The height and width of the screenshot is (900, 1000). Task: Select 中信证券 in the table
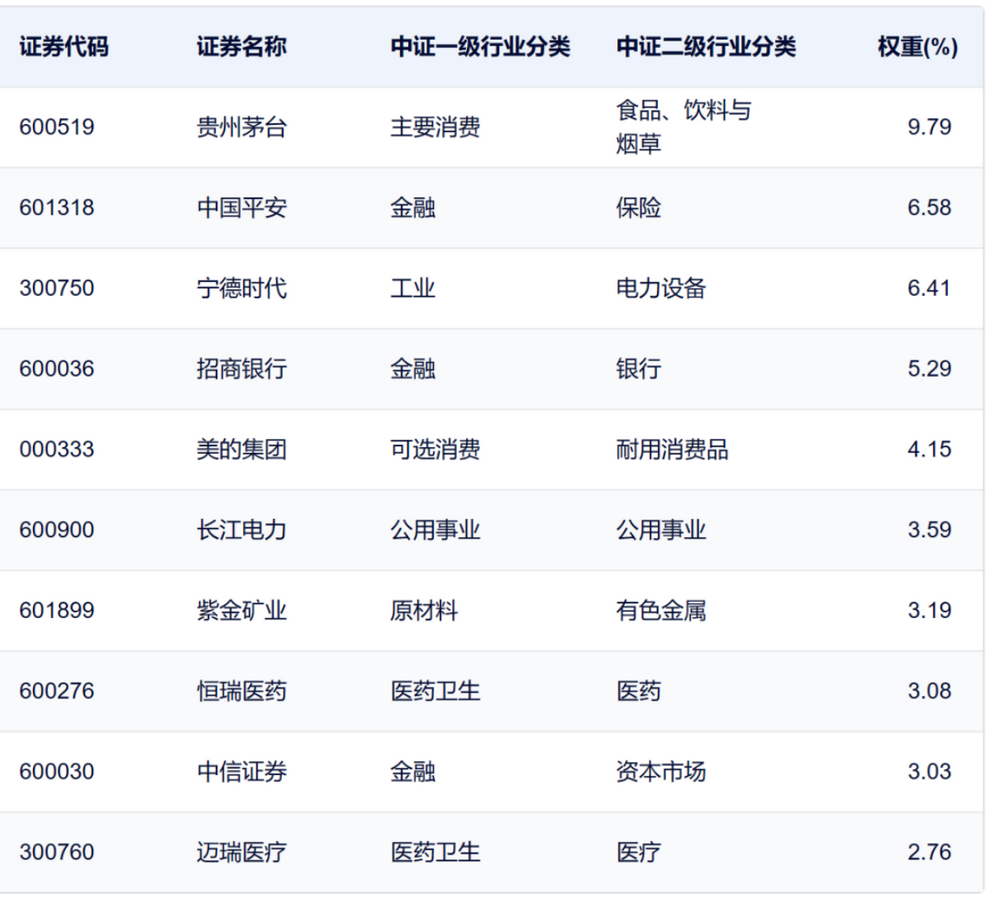(x=241, y=772)
